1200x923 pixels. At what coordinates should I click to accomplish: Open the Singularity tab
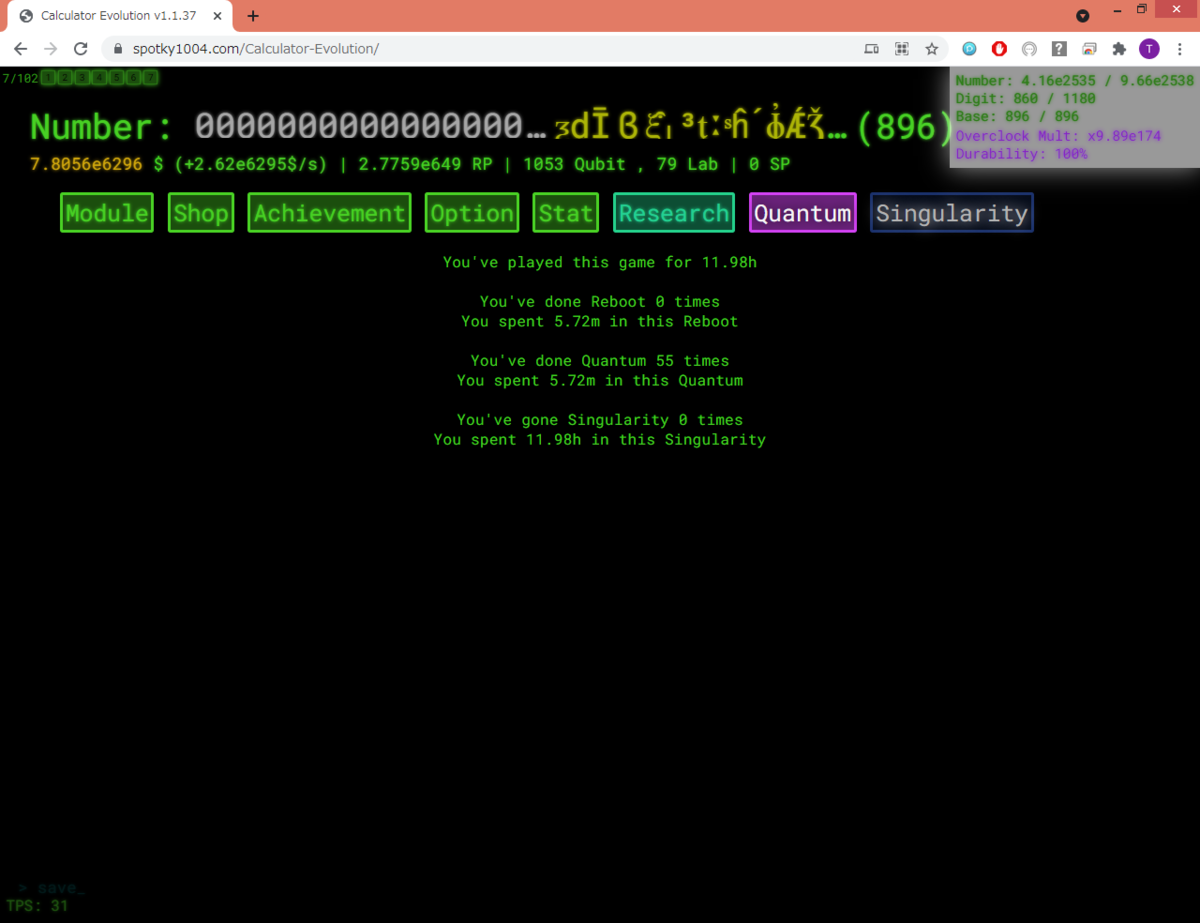952,213
